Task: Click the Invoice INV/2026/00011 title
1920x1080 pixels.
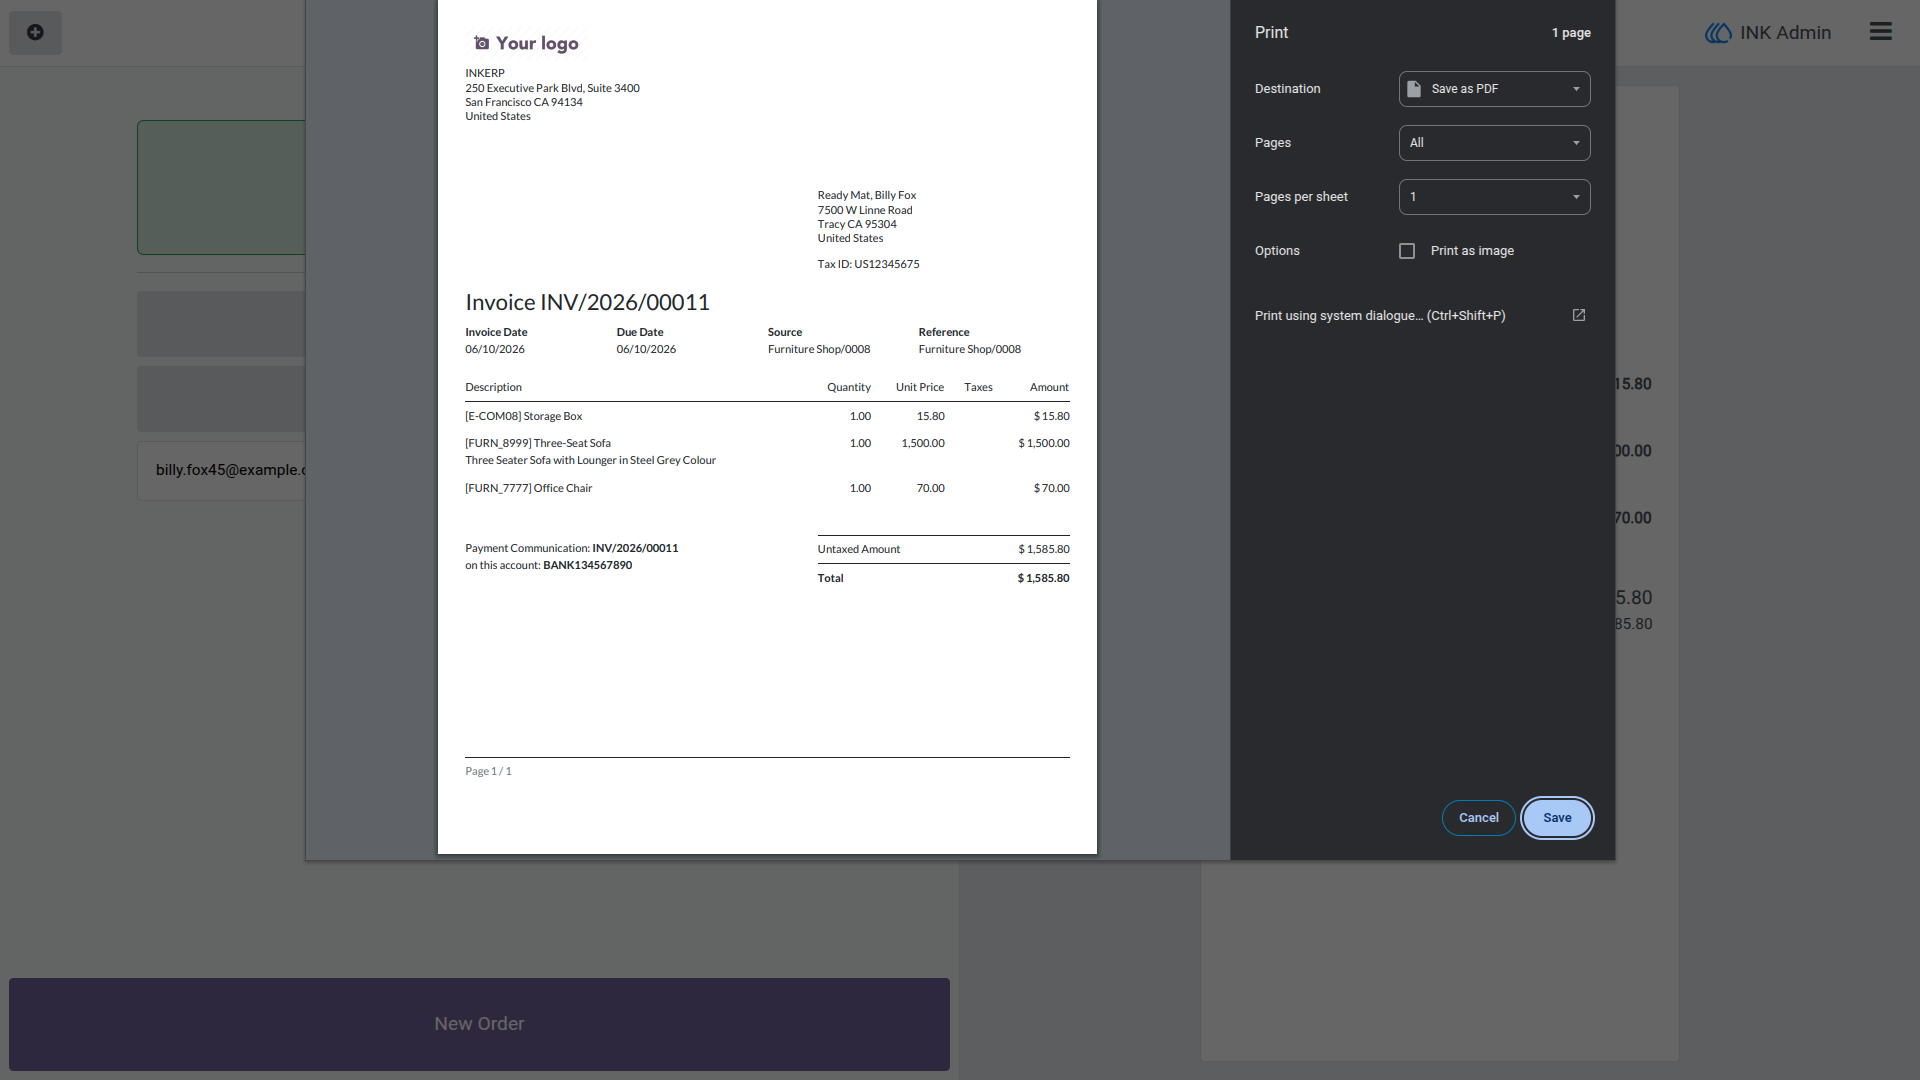Action: (x=587, y=302)
